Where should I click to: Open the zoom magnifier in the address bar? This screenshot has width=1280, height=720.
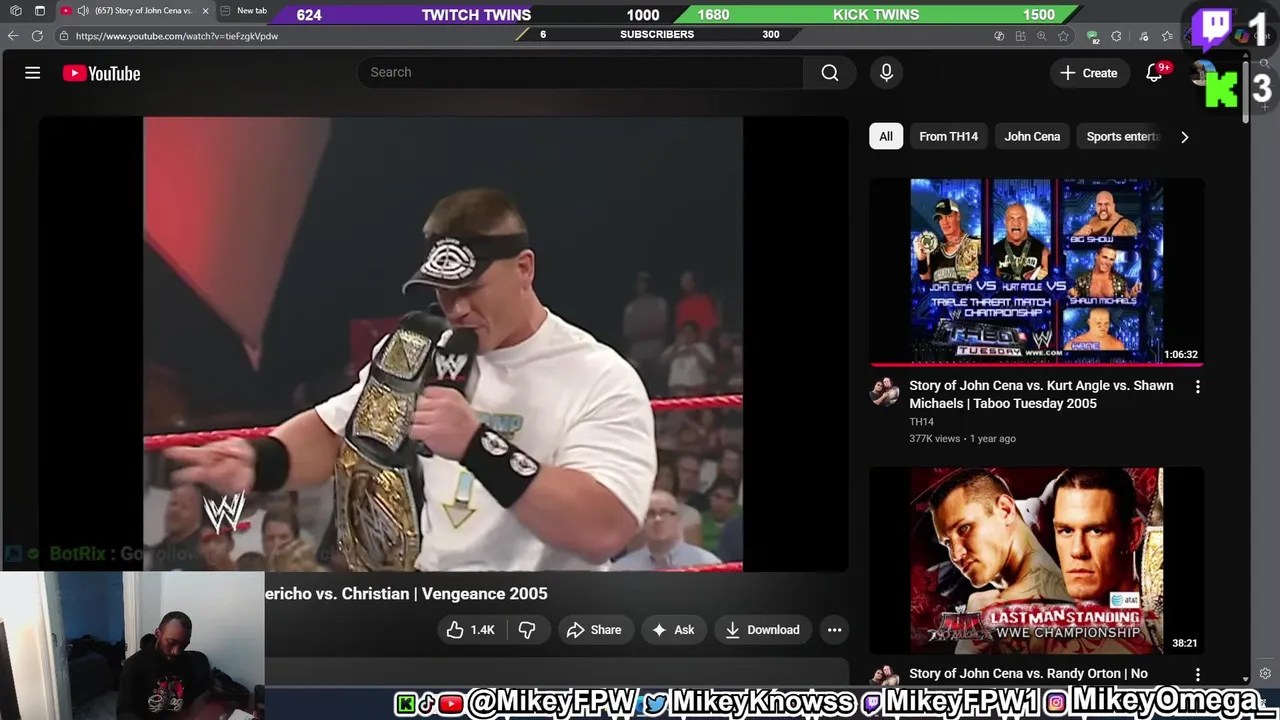click(1042, 36)
